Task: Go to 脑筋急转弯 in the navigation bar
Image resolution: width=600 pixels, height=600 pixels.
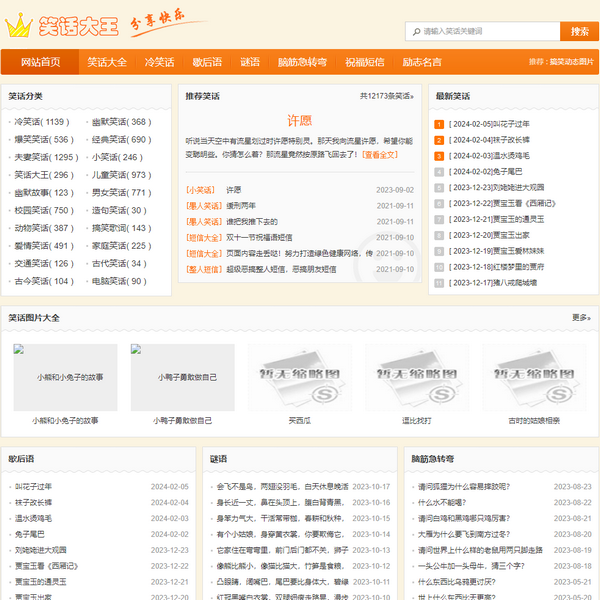Action: click(x=302, y=62)
